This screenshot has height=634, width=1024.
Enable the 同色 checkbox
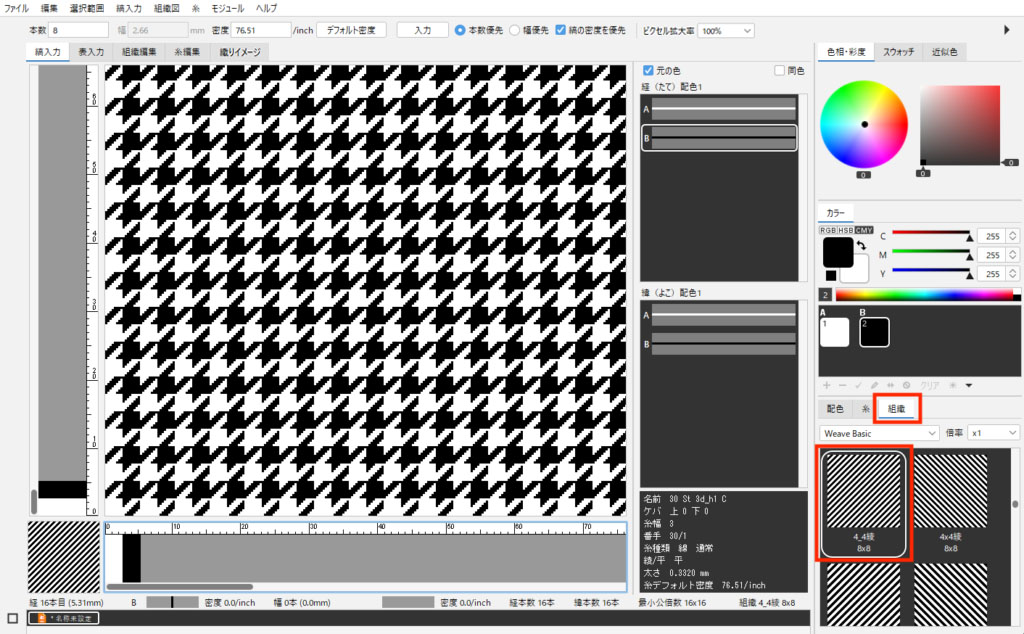pyautogui.click(x=780, y=71)
